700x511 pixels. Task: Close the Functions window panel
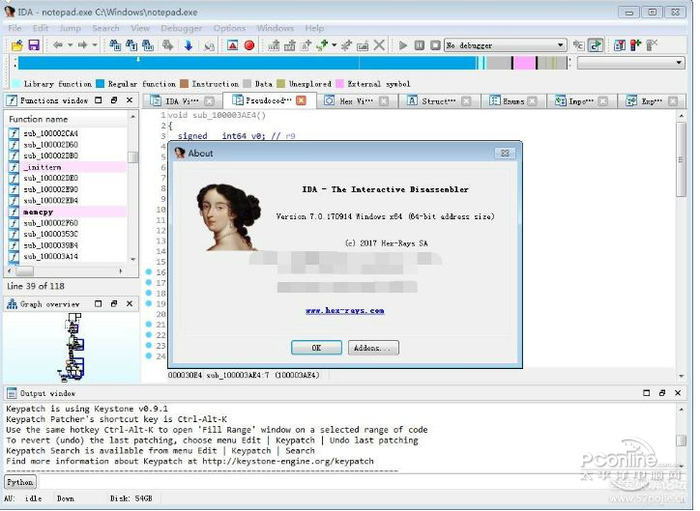[129, 100]
